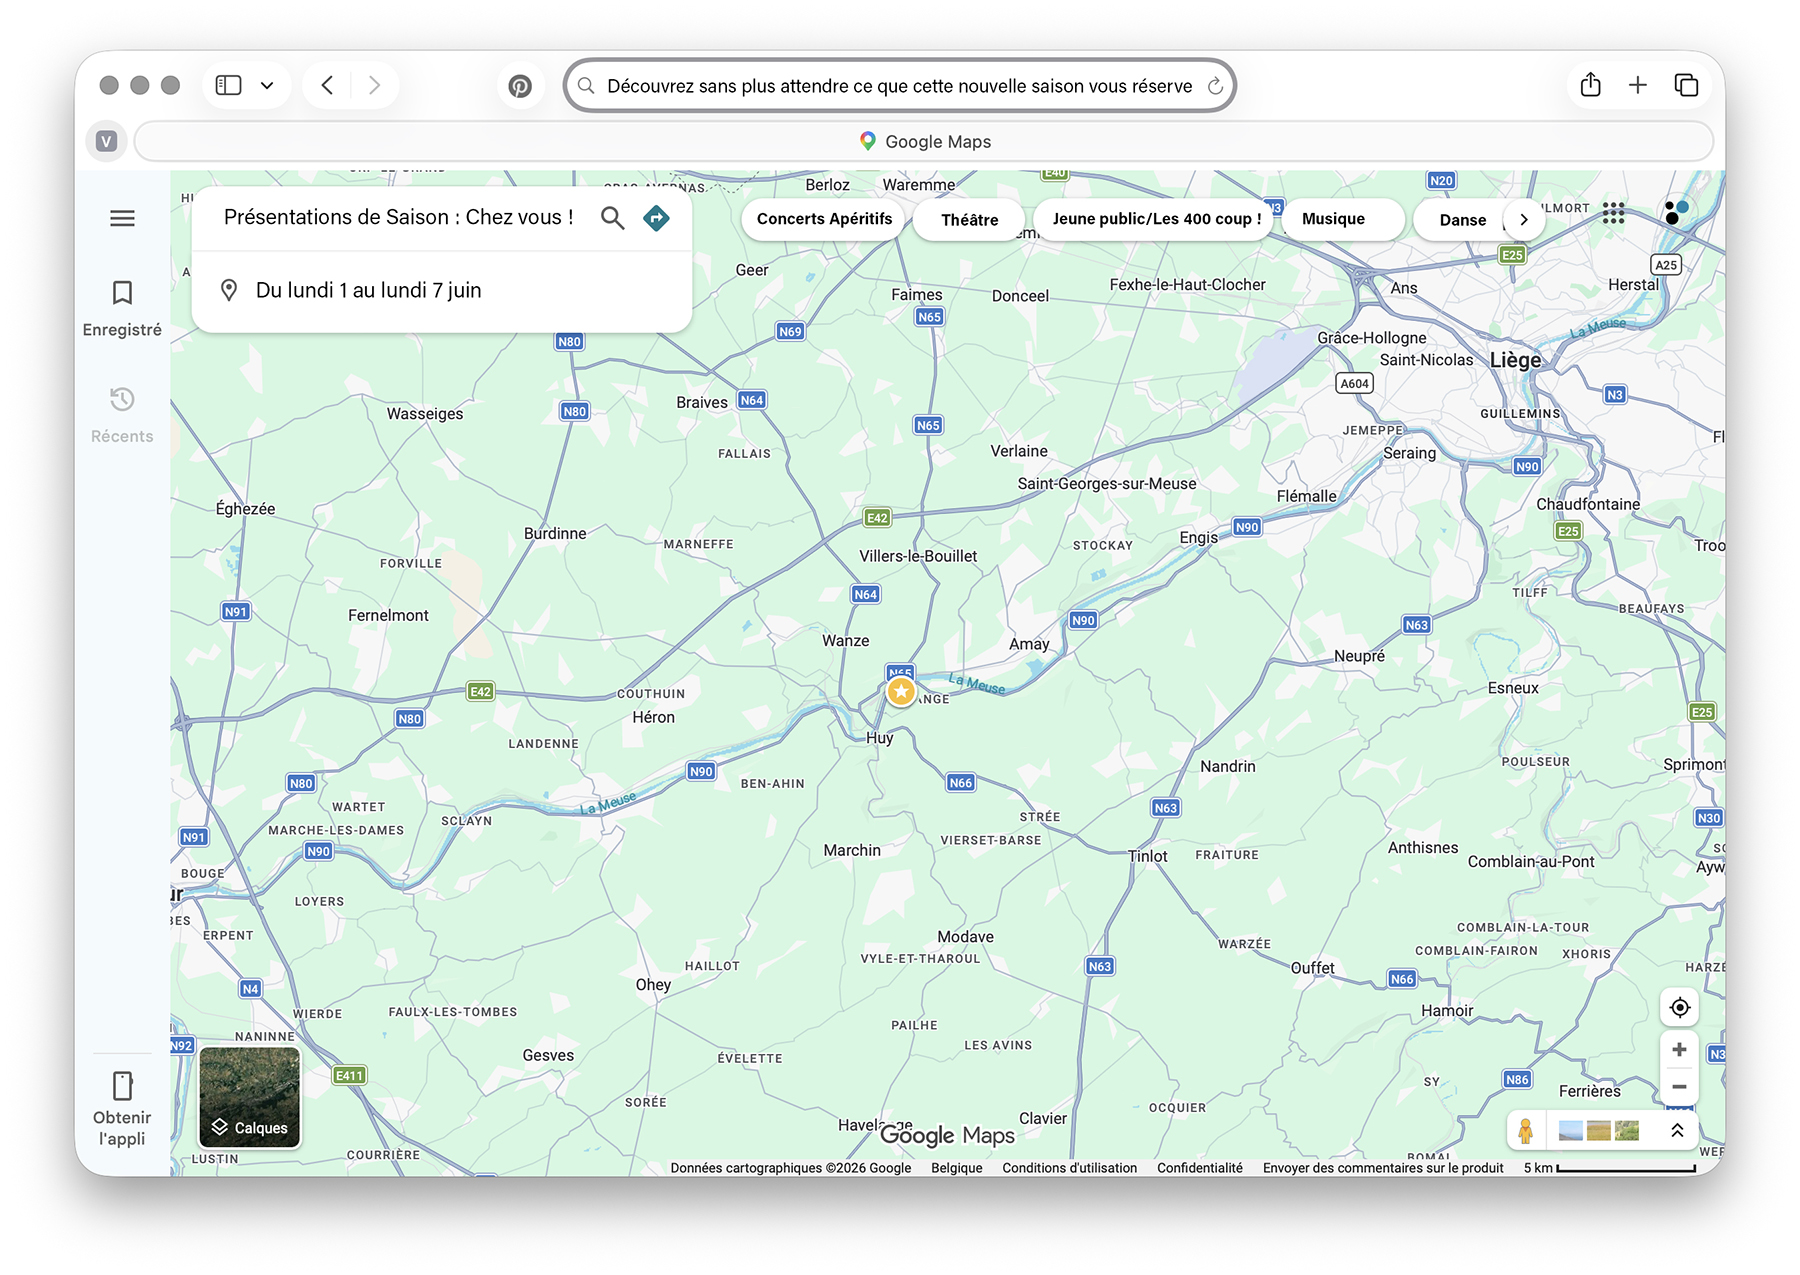The image size is (1800, 1275).
Task: Click the Confidentialité footer link
Action: pos(1199,1168)
